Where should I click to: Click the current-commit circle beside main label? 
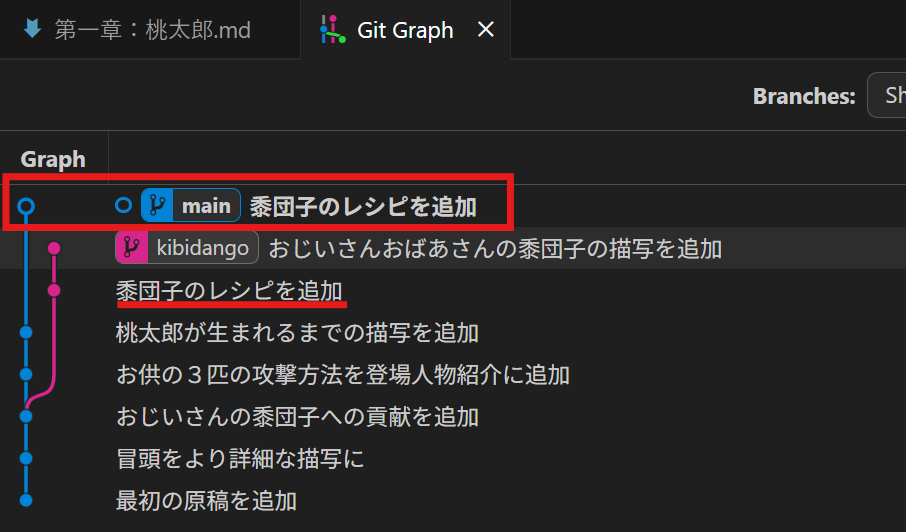point(123,205)
